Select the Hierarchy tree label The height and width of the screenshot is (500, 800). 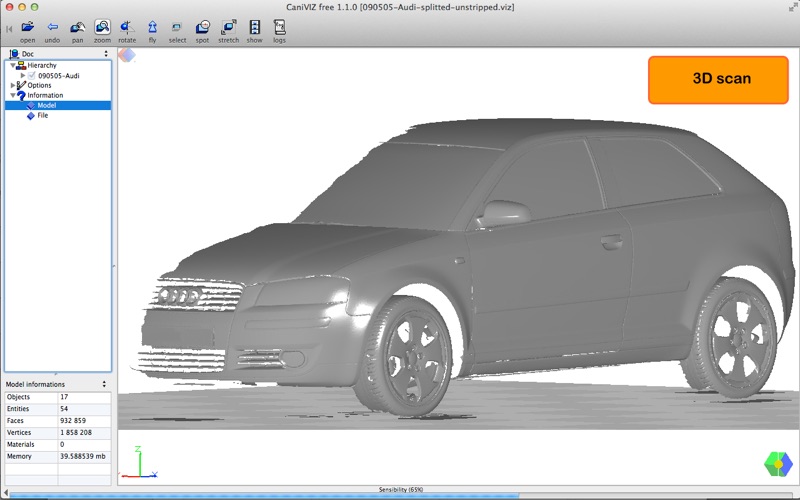[42, 65]
